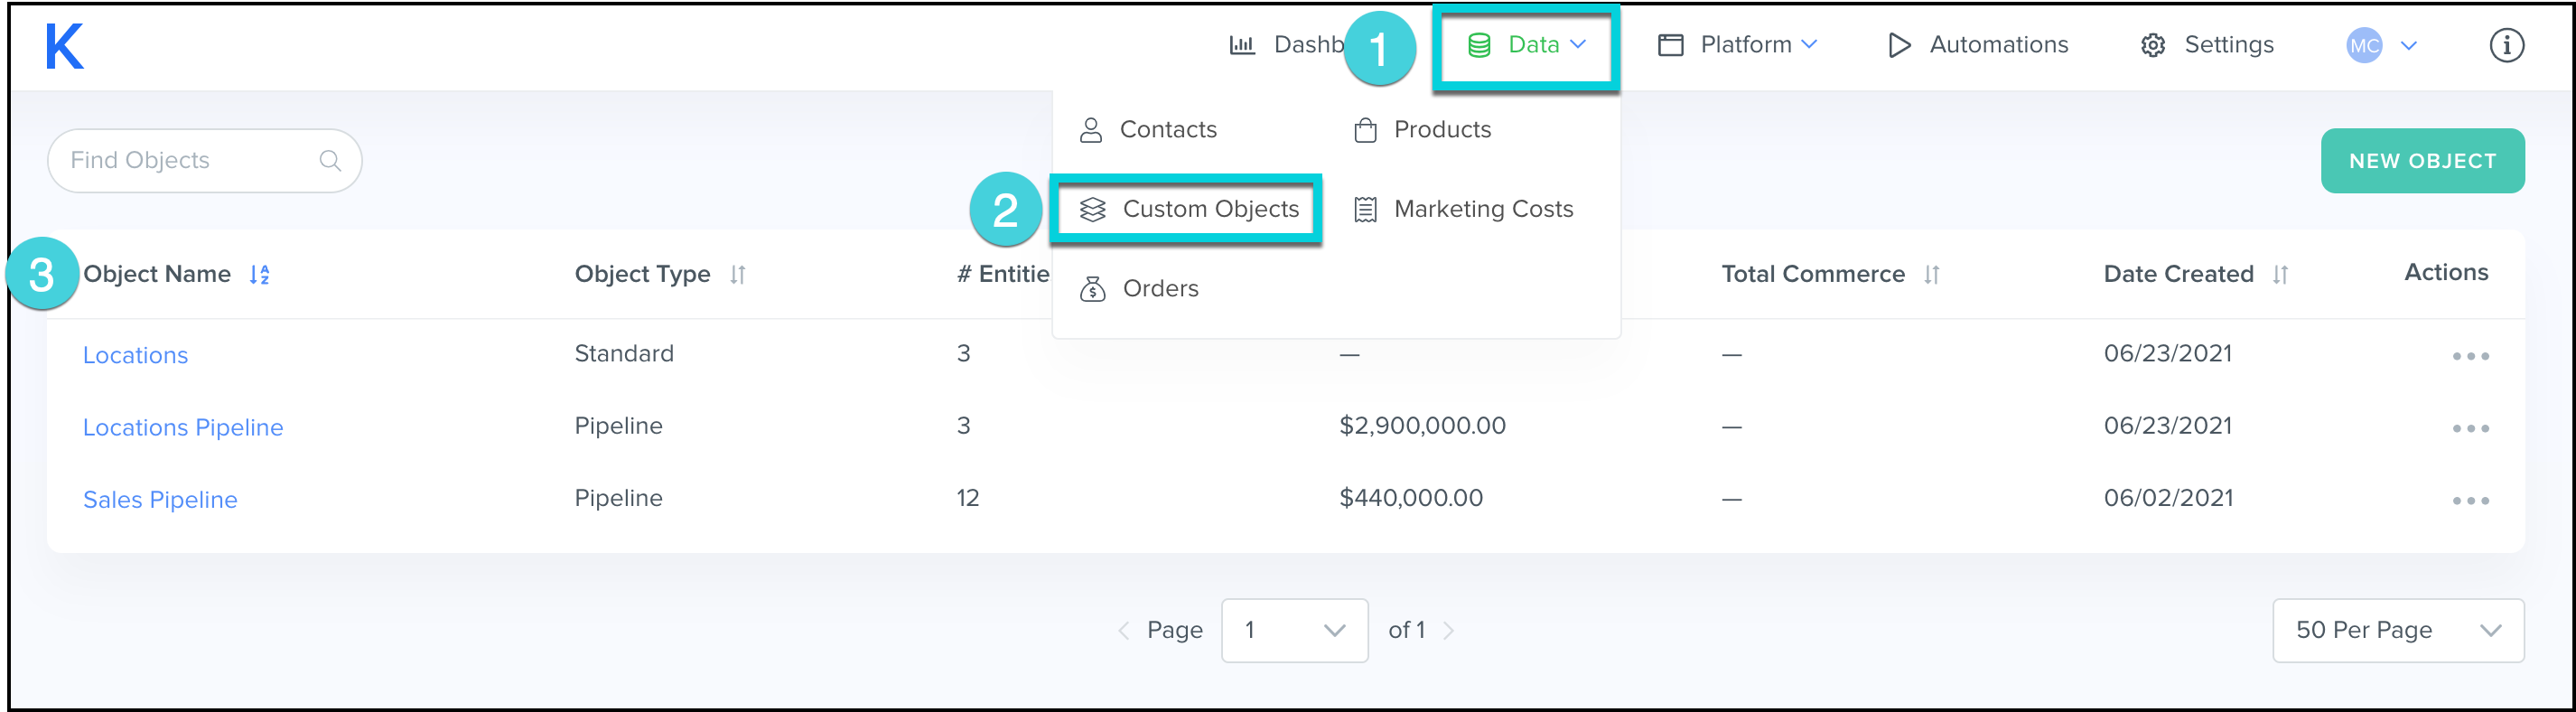Expand the Platform dropdown menu

[x=1738, y=45]
